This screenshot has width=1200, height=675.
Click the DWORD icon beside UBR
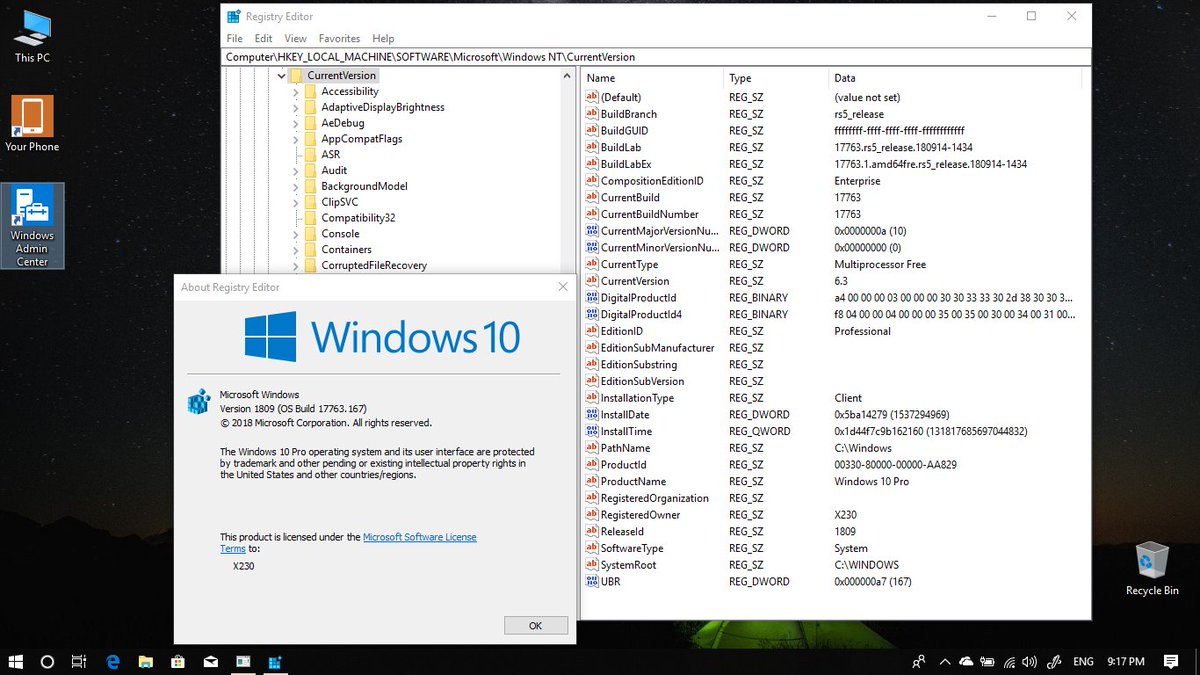[x=591, y=581]
